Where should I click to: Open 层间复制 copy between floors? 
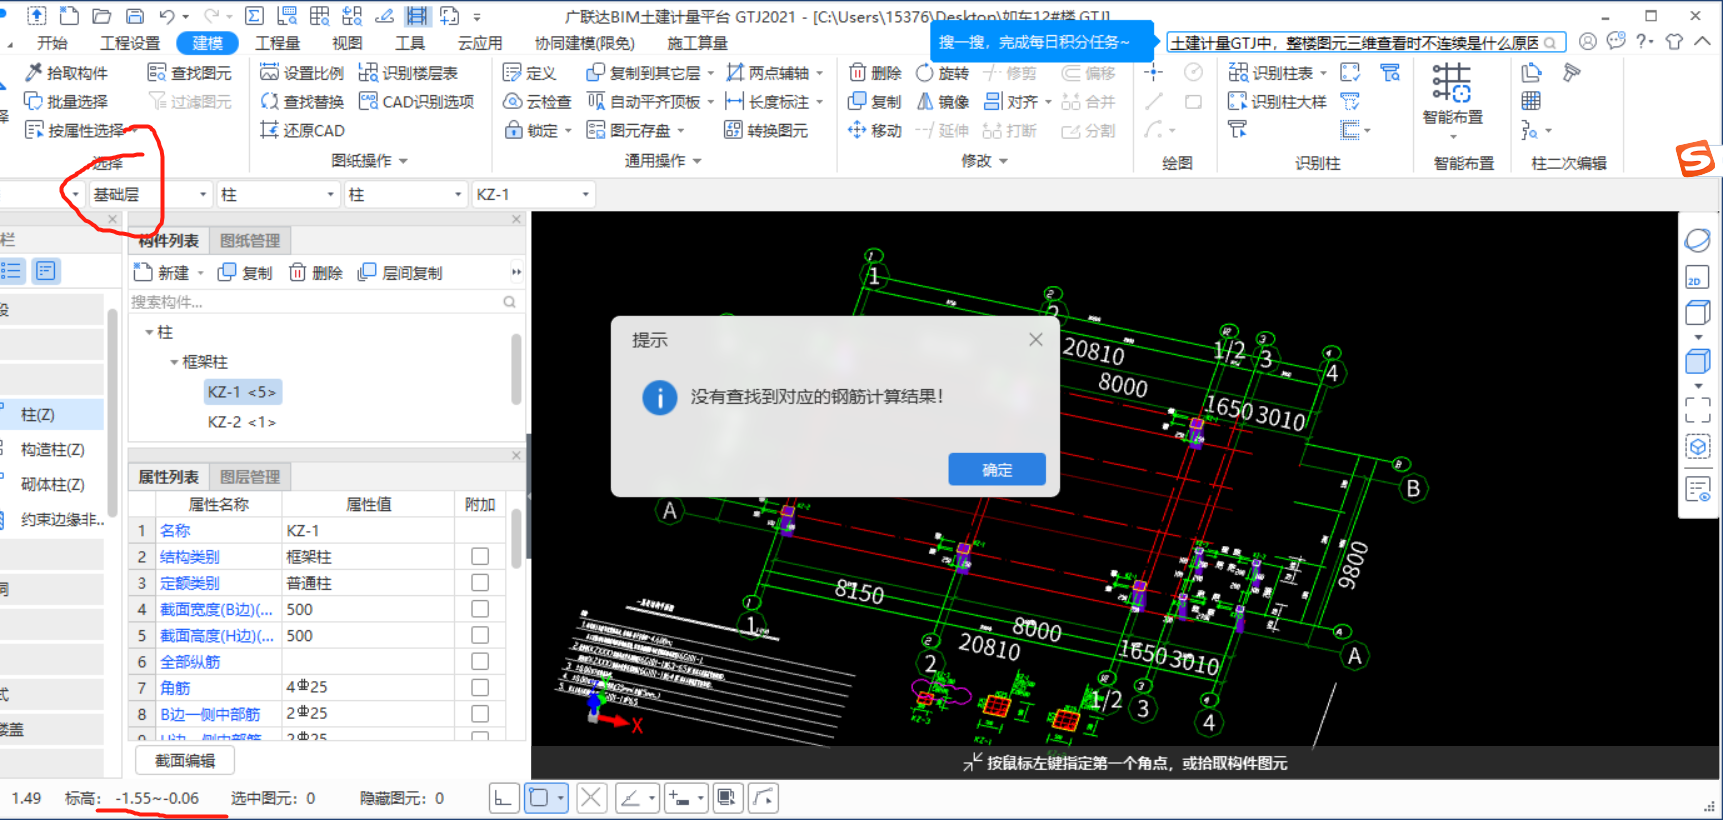pos(400,272)
